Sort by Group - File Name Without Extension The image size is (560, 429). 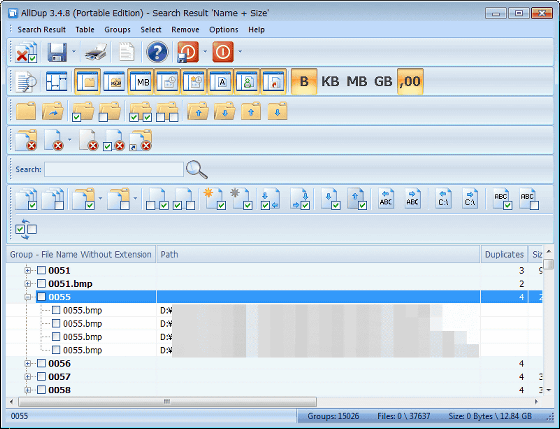(81, 254)
